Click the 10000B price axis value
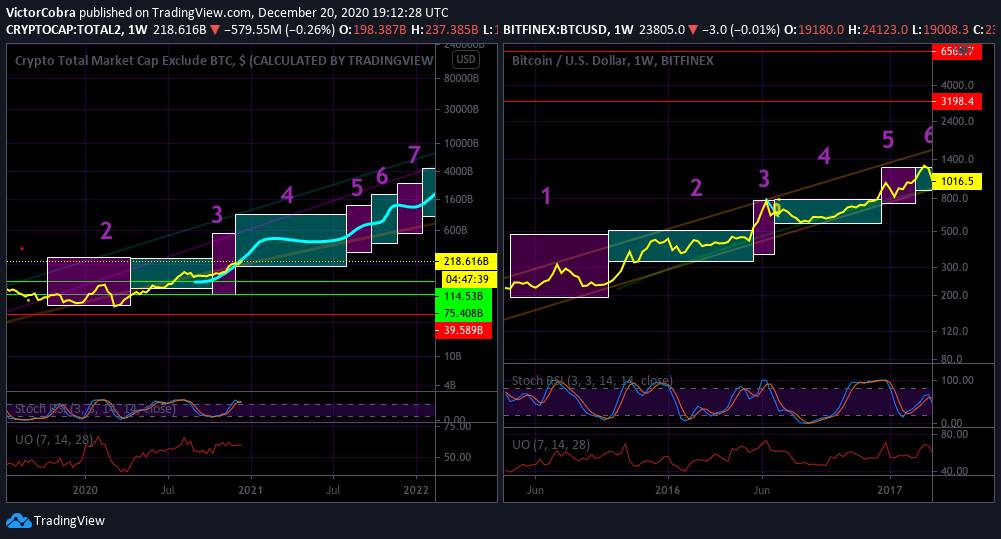Viewport: 1001px width, 539px height. click(x=462, y=143)
